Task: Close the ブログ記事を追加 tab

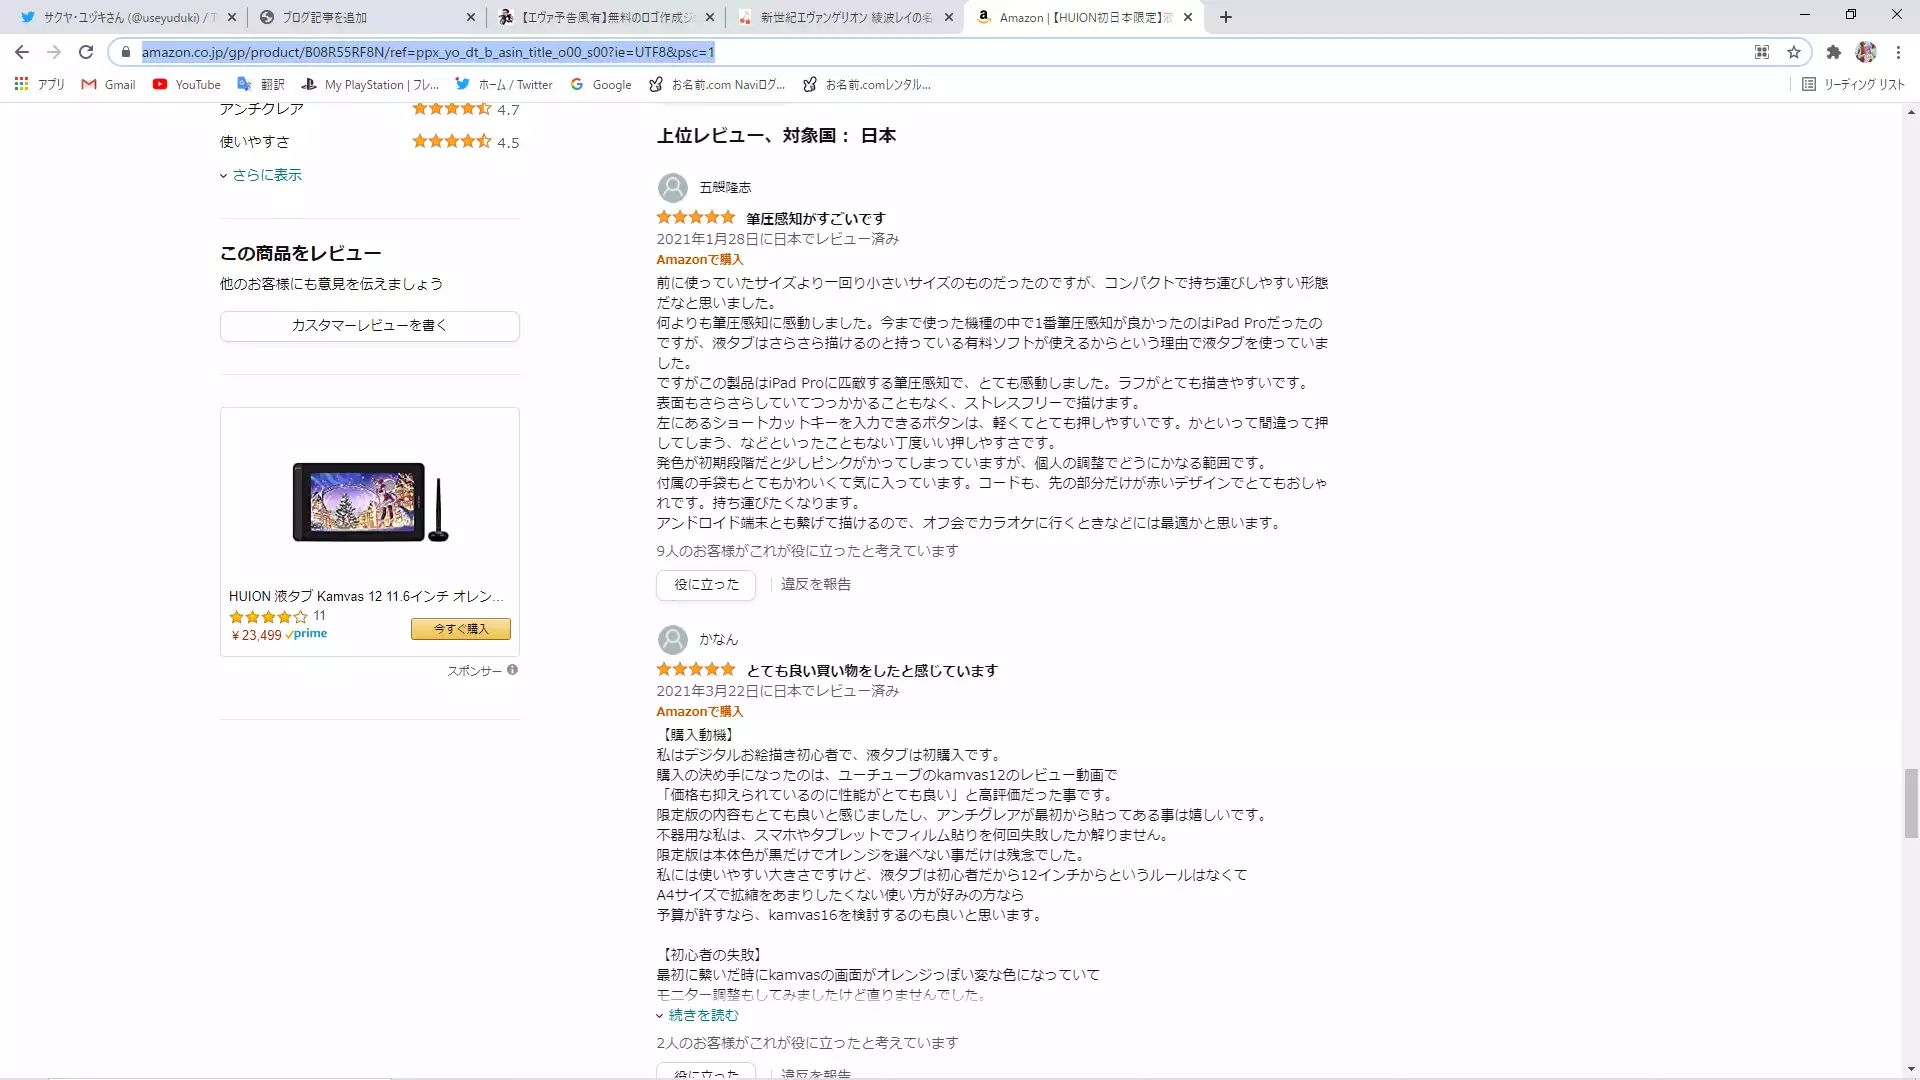Action: pyautogui.click(x=471, y=17)
